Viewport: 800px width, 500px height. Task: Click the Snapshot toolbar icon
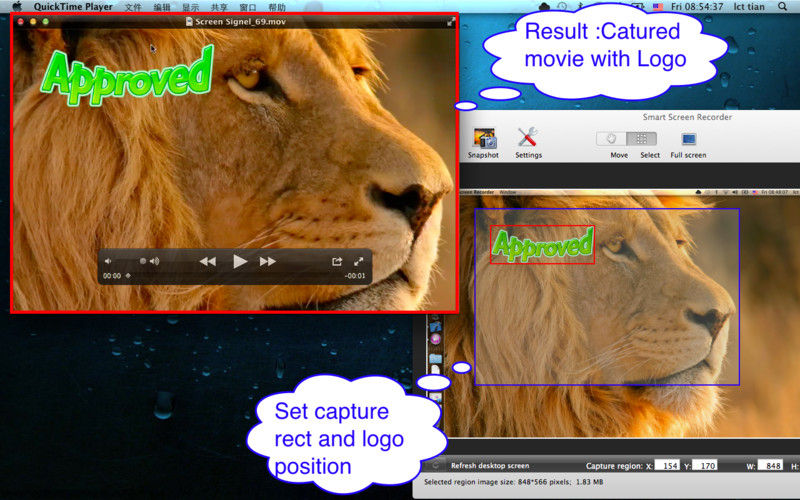point(484,139)
